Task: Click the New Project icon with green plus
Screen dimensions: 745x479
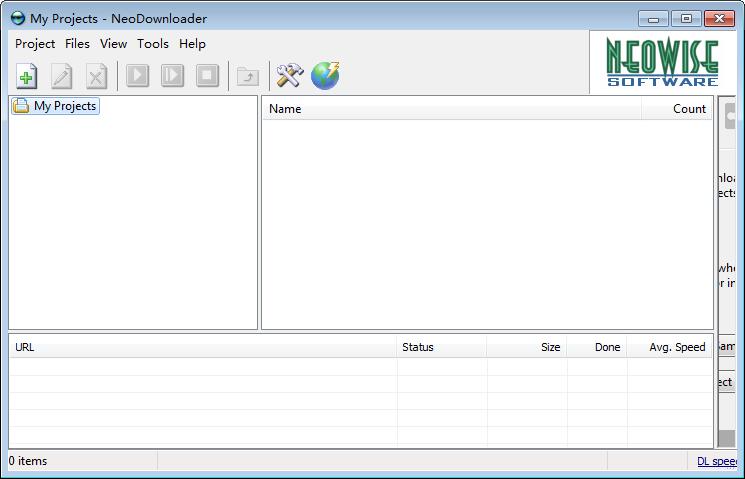Action: 27,76
